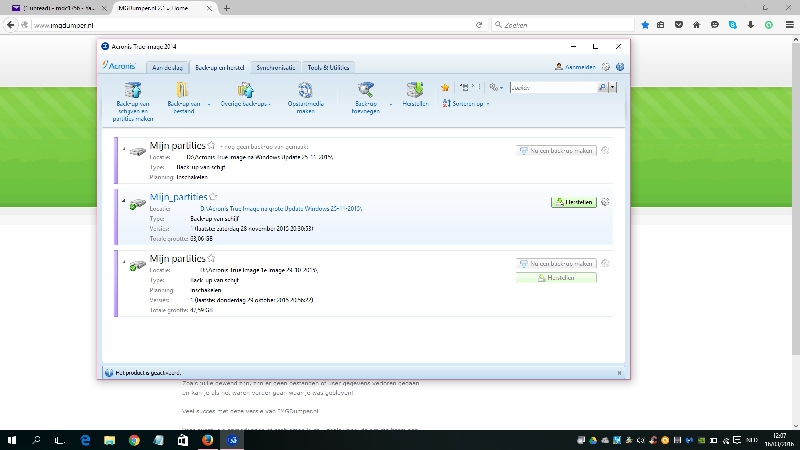Toggle favorite star of first Mijn partities entry

211,146
